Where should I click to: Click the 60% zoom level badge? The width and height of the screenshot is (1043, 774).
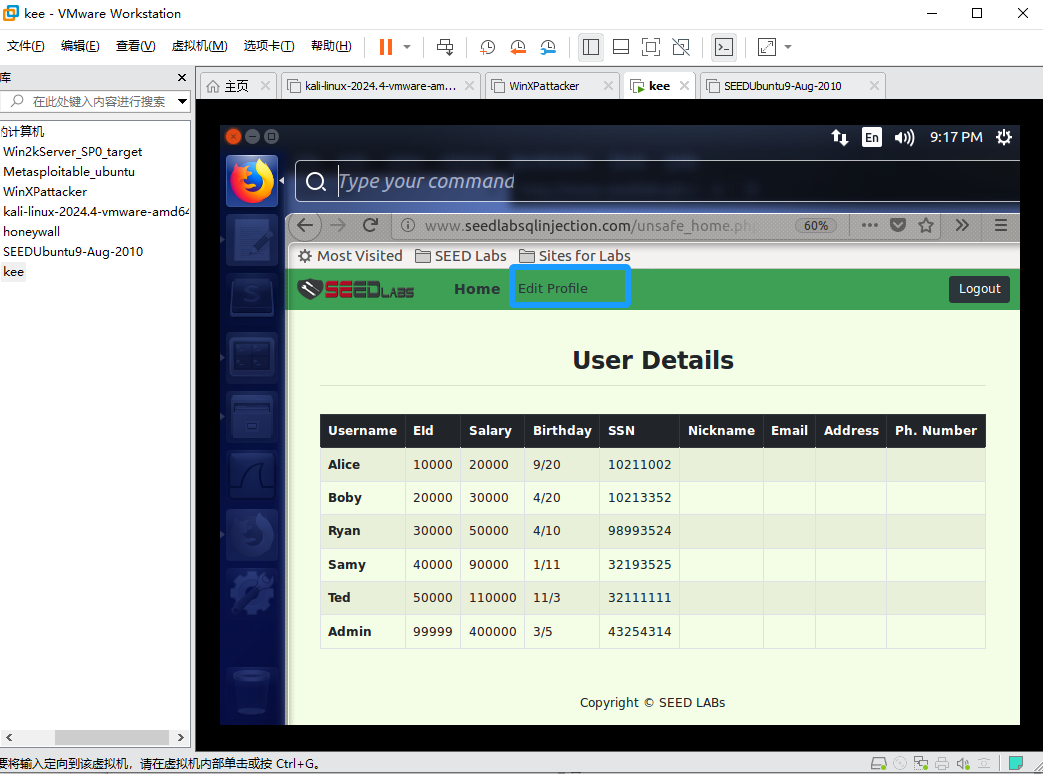coord(816,225)
